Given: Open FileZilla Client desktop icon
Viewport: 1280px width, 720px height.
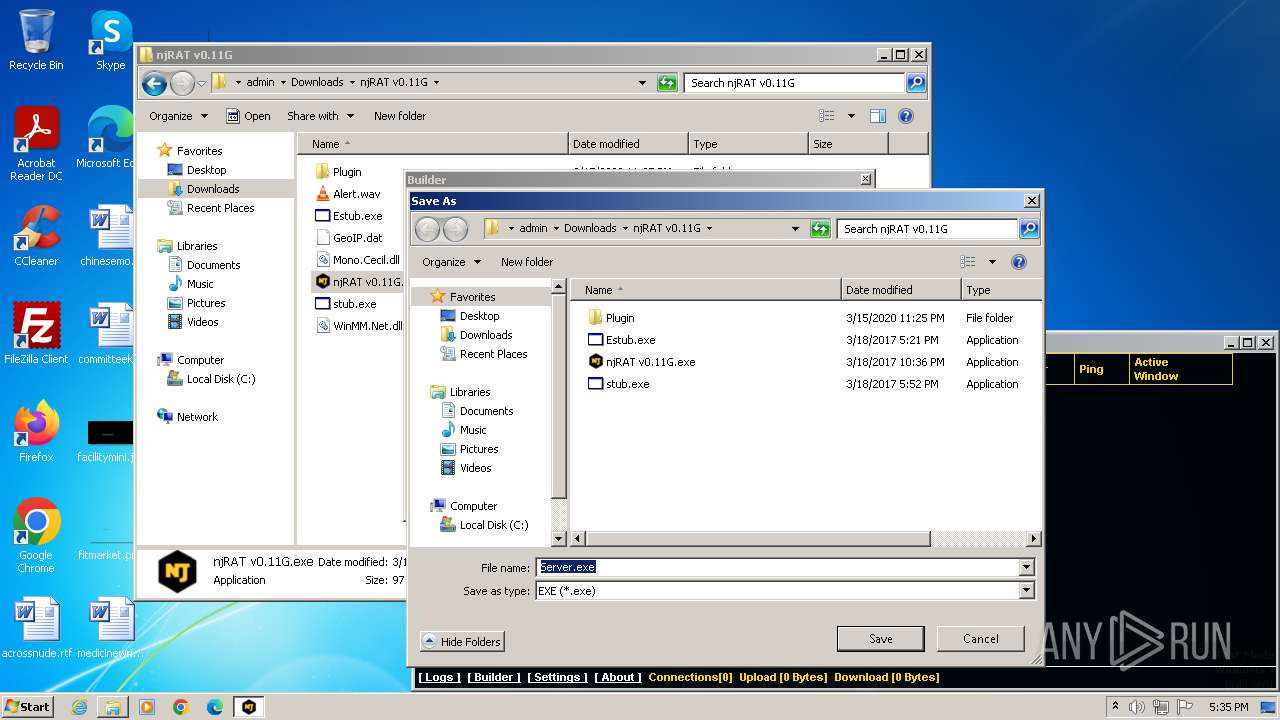Looking at the screenshot, I should click(x=36, y=334).
